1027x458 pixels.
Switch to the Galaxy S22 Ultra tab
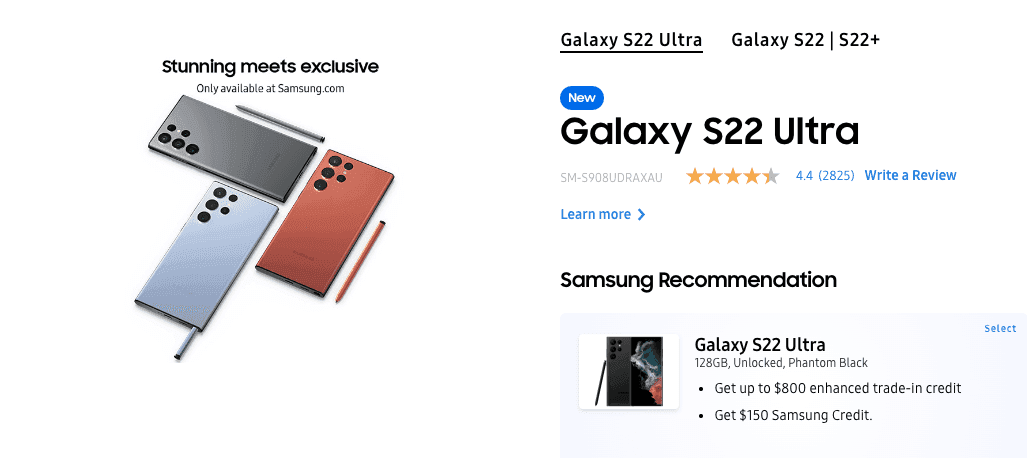pos(631,40)
